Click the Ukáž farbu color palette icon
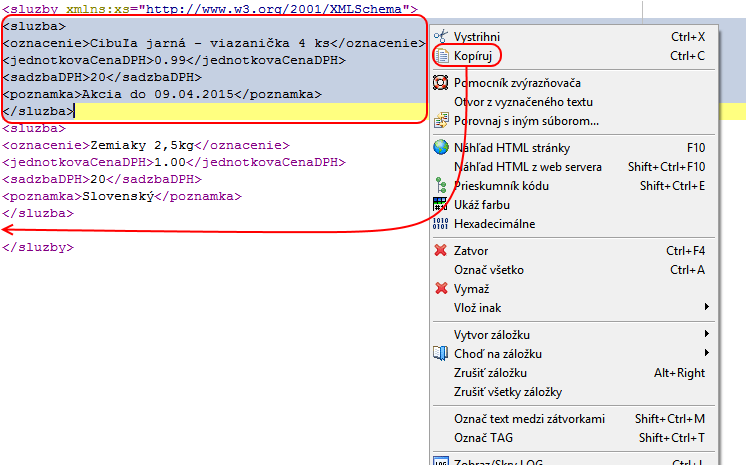 [x=441, y=205]
